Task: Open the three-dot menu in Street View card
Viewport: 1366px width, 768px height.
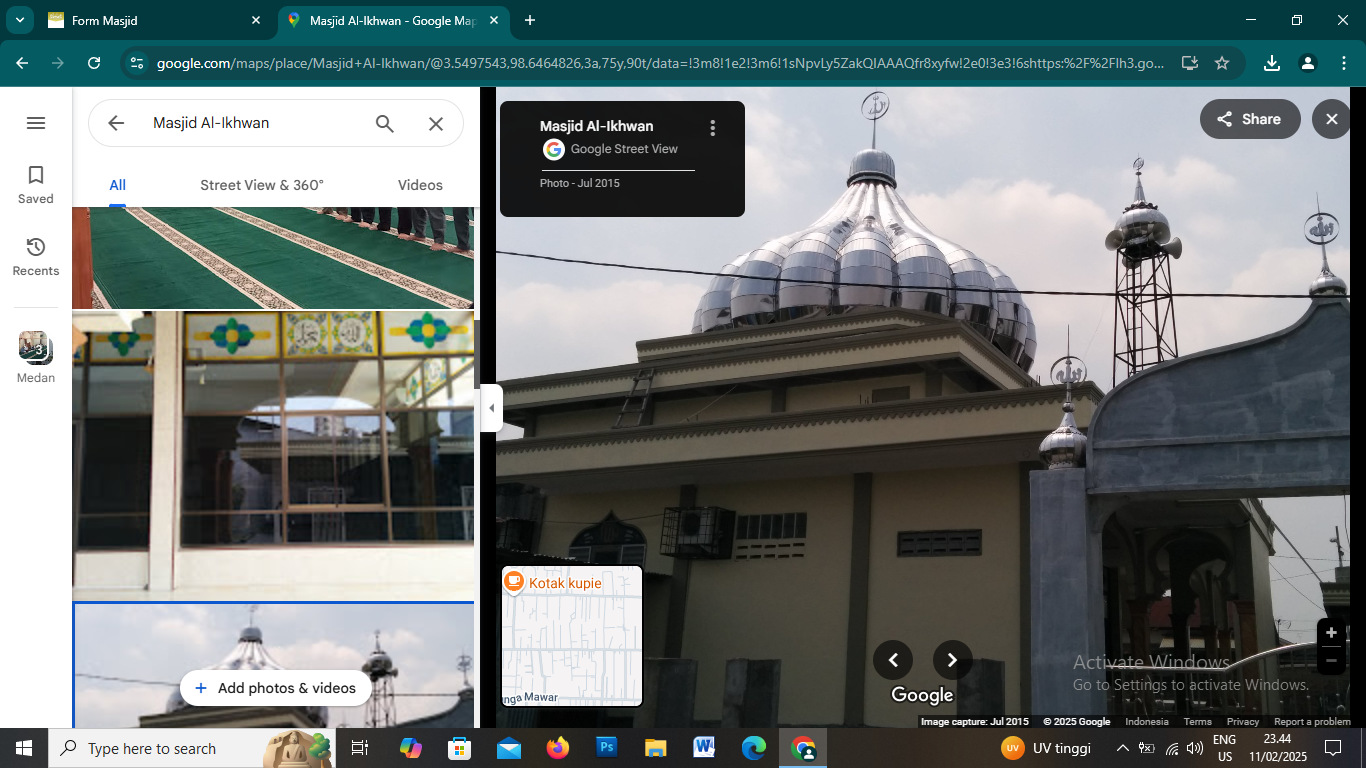Action: 713,128
